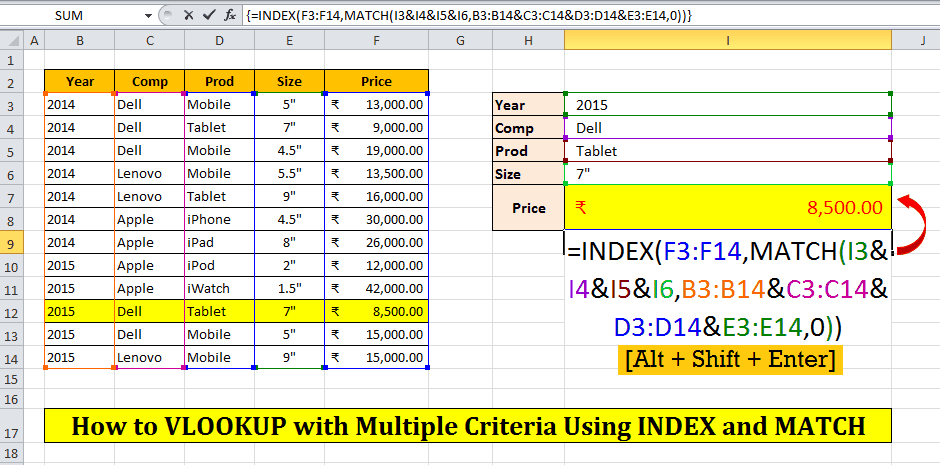Select the price cell 42,000.00
Screen dimensions: 940x465
(x=376, y=288)
